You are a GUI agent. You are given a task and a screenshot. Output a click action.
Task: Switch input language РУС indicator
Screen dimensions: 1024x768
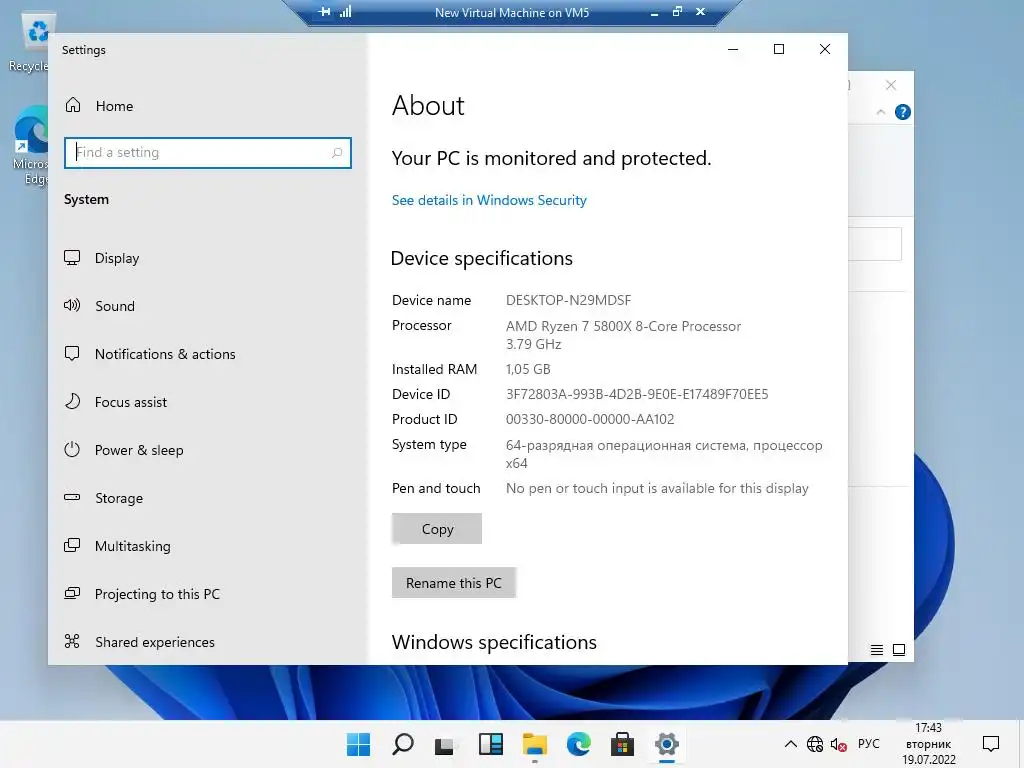(x=869, y=744)
